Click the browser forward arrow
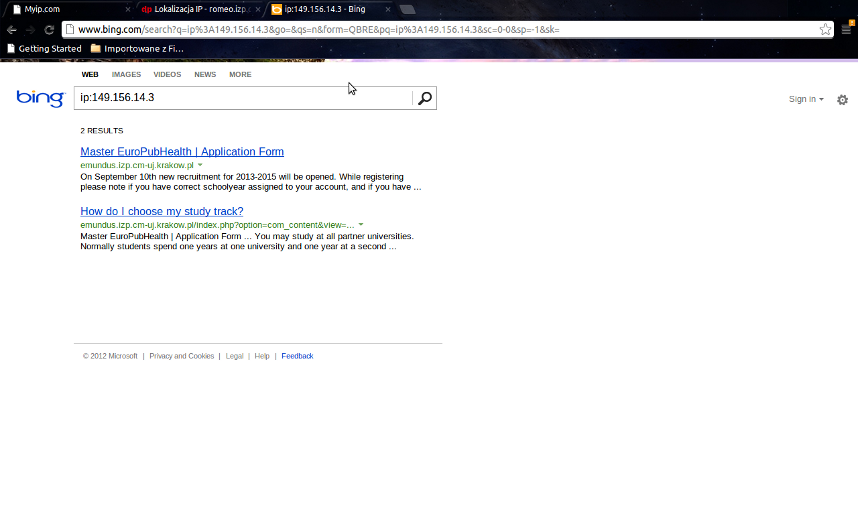Viewport: 858px width, 520px height. click(x=30, y=30)
